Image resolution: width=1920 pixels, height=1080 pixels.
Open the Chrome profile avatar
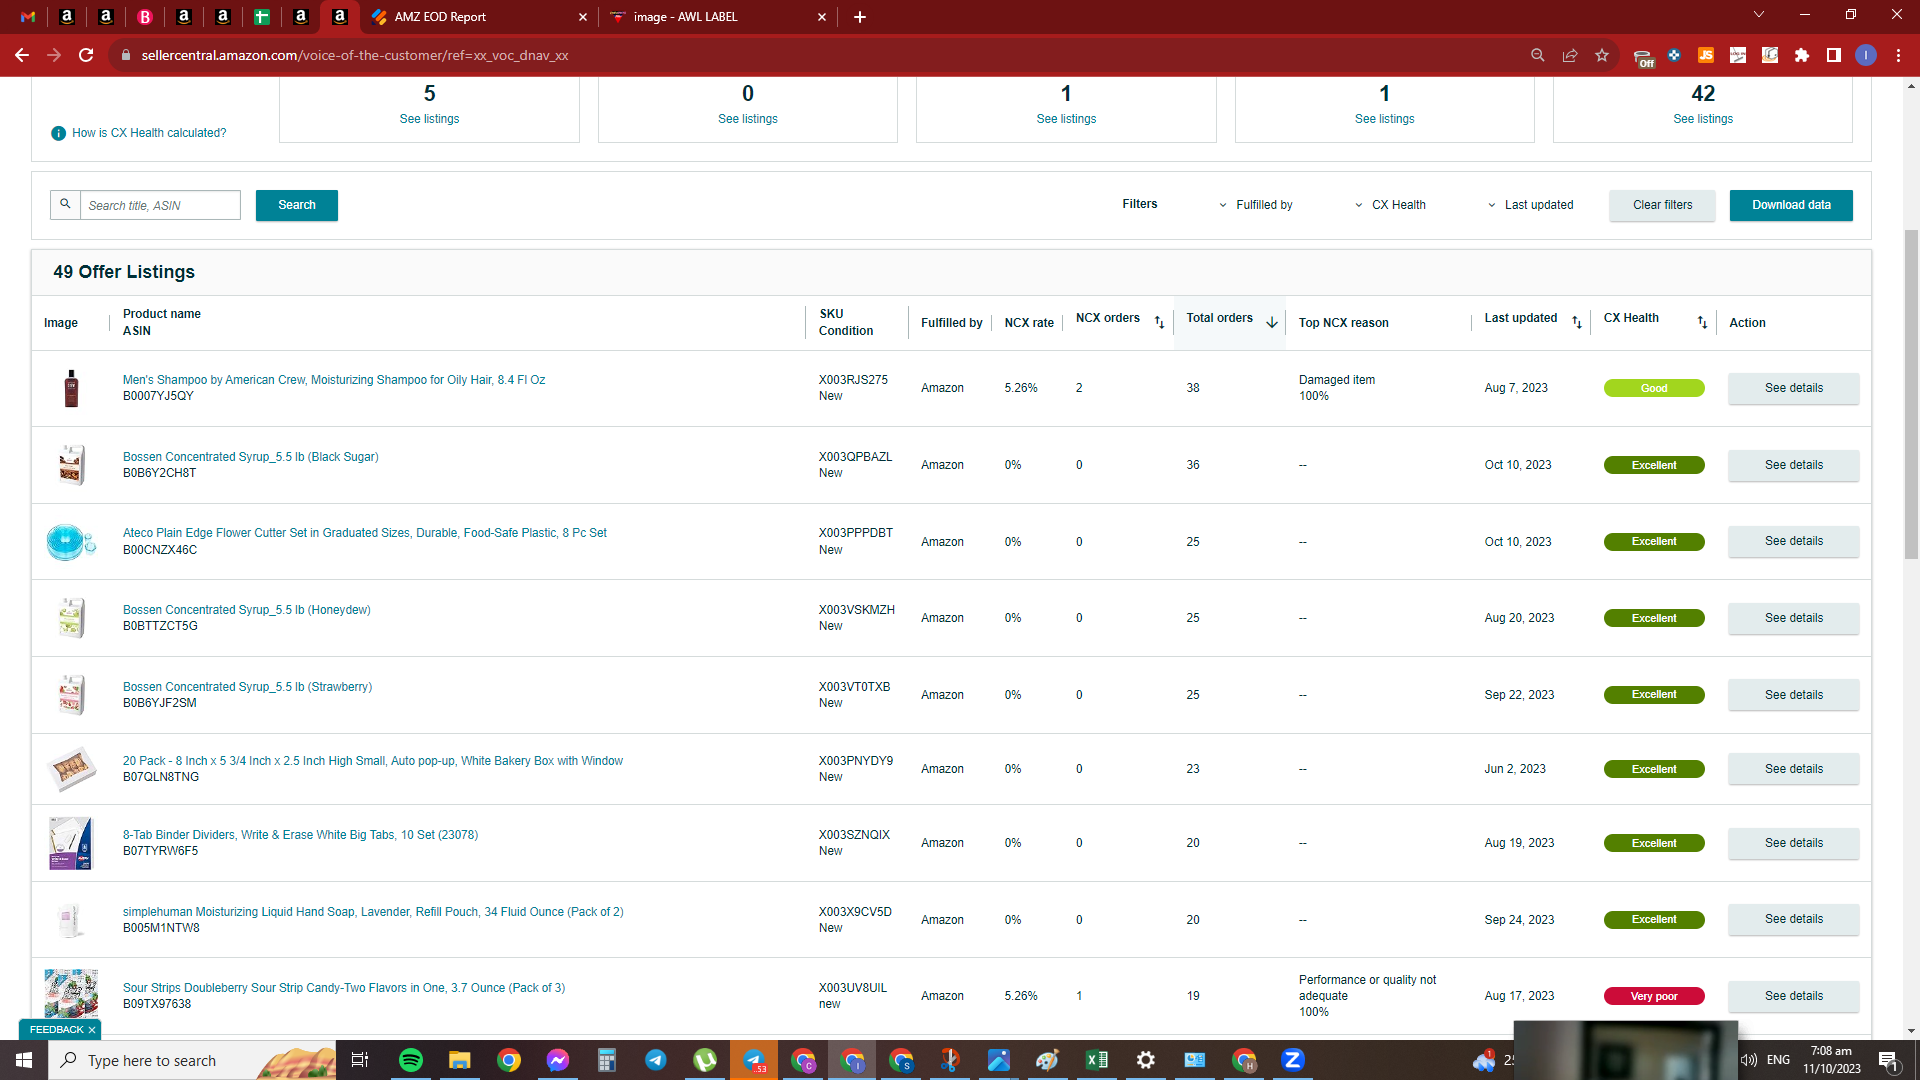tap(1866, 55)
